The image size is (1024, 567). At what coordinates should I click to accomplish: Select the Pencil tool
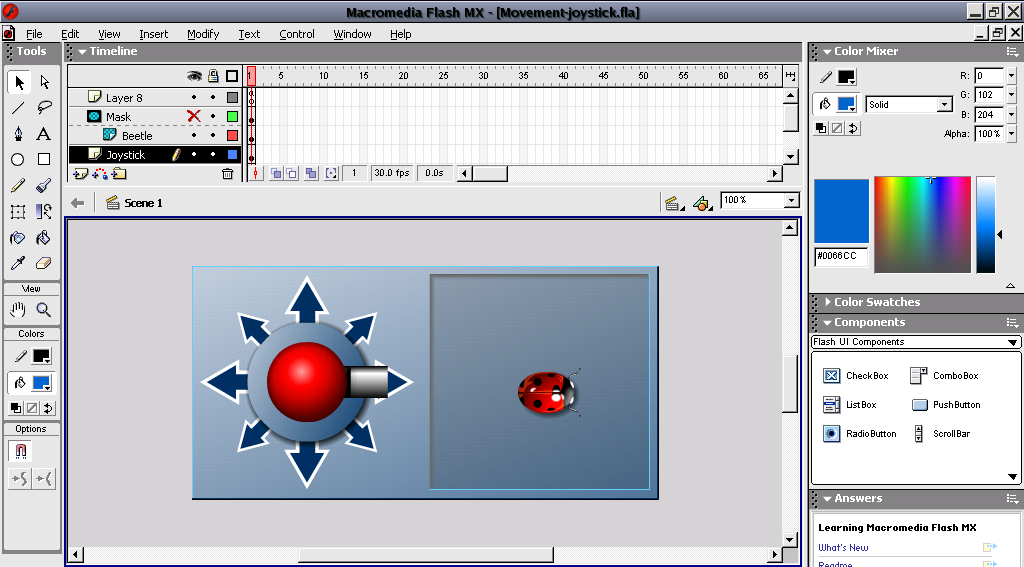(x=18, y=186)
